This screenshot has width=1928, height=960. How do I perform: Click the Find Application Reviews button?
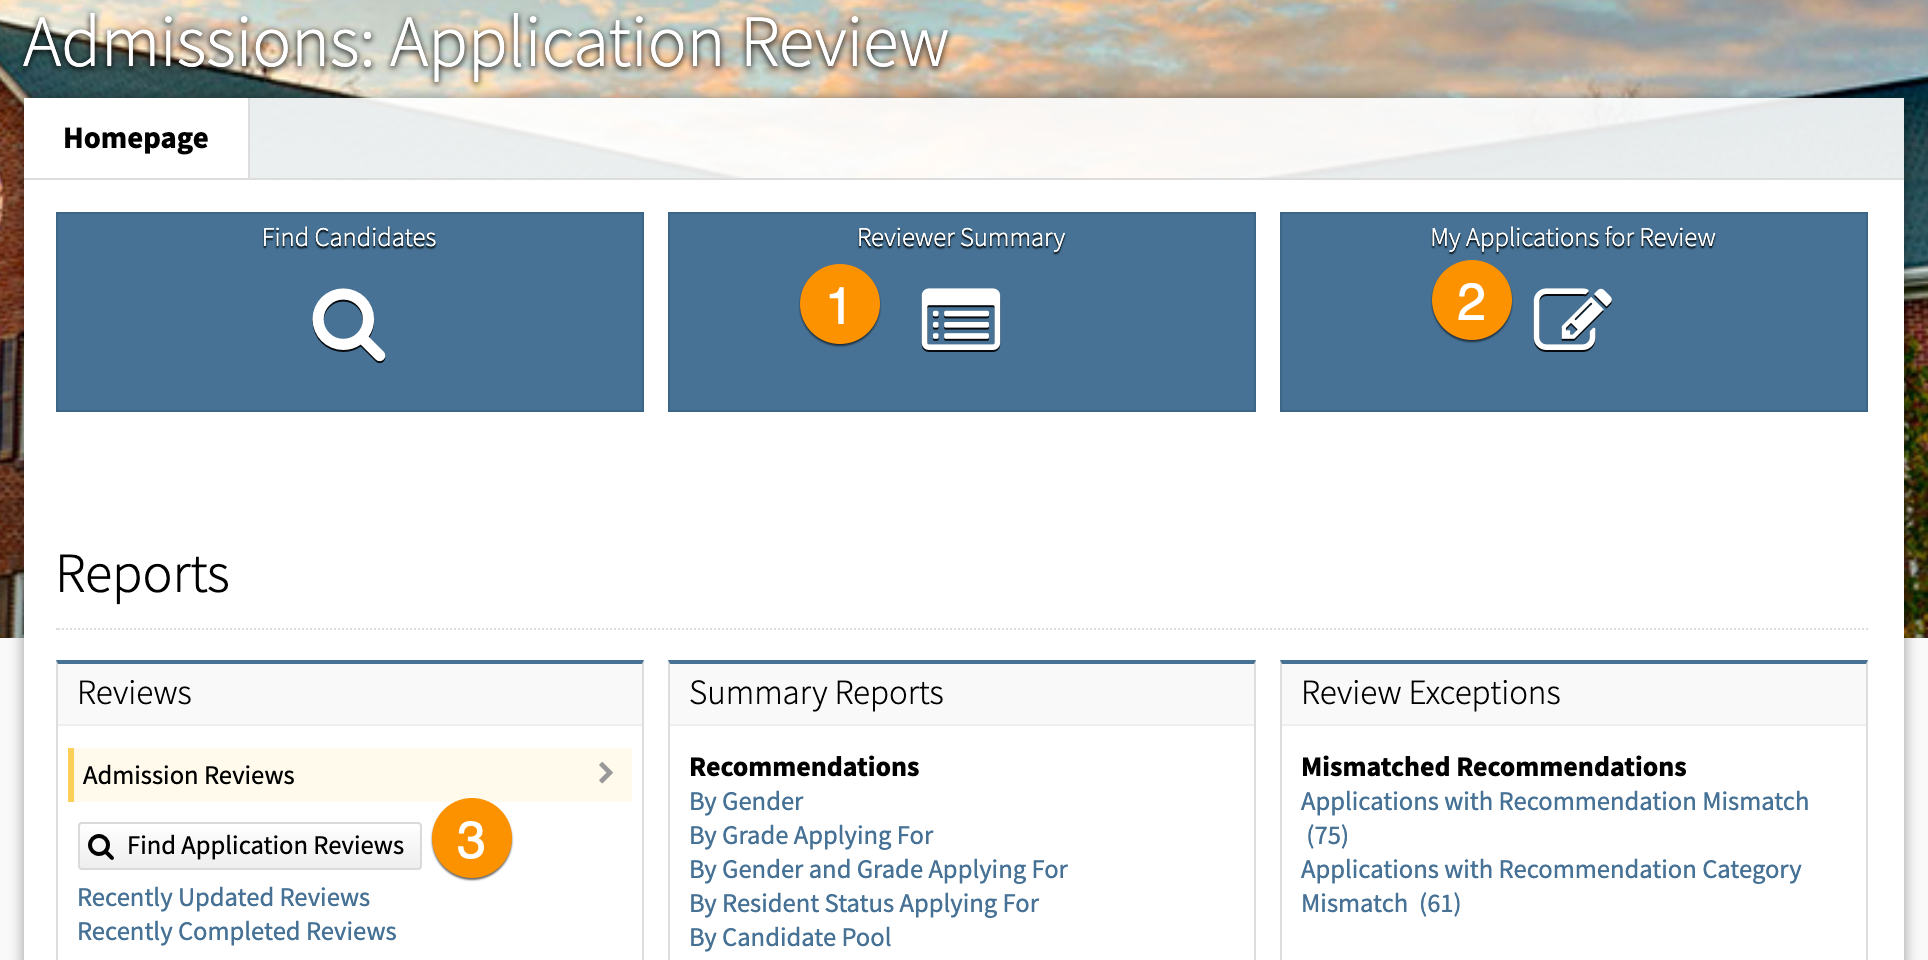pyautogui.click(x=248, y=845)
